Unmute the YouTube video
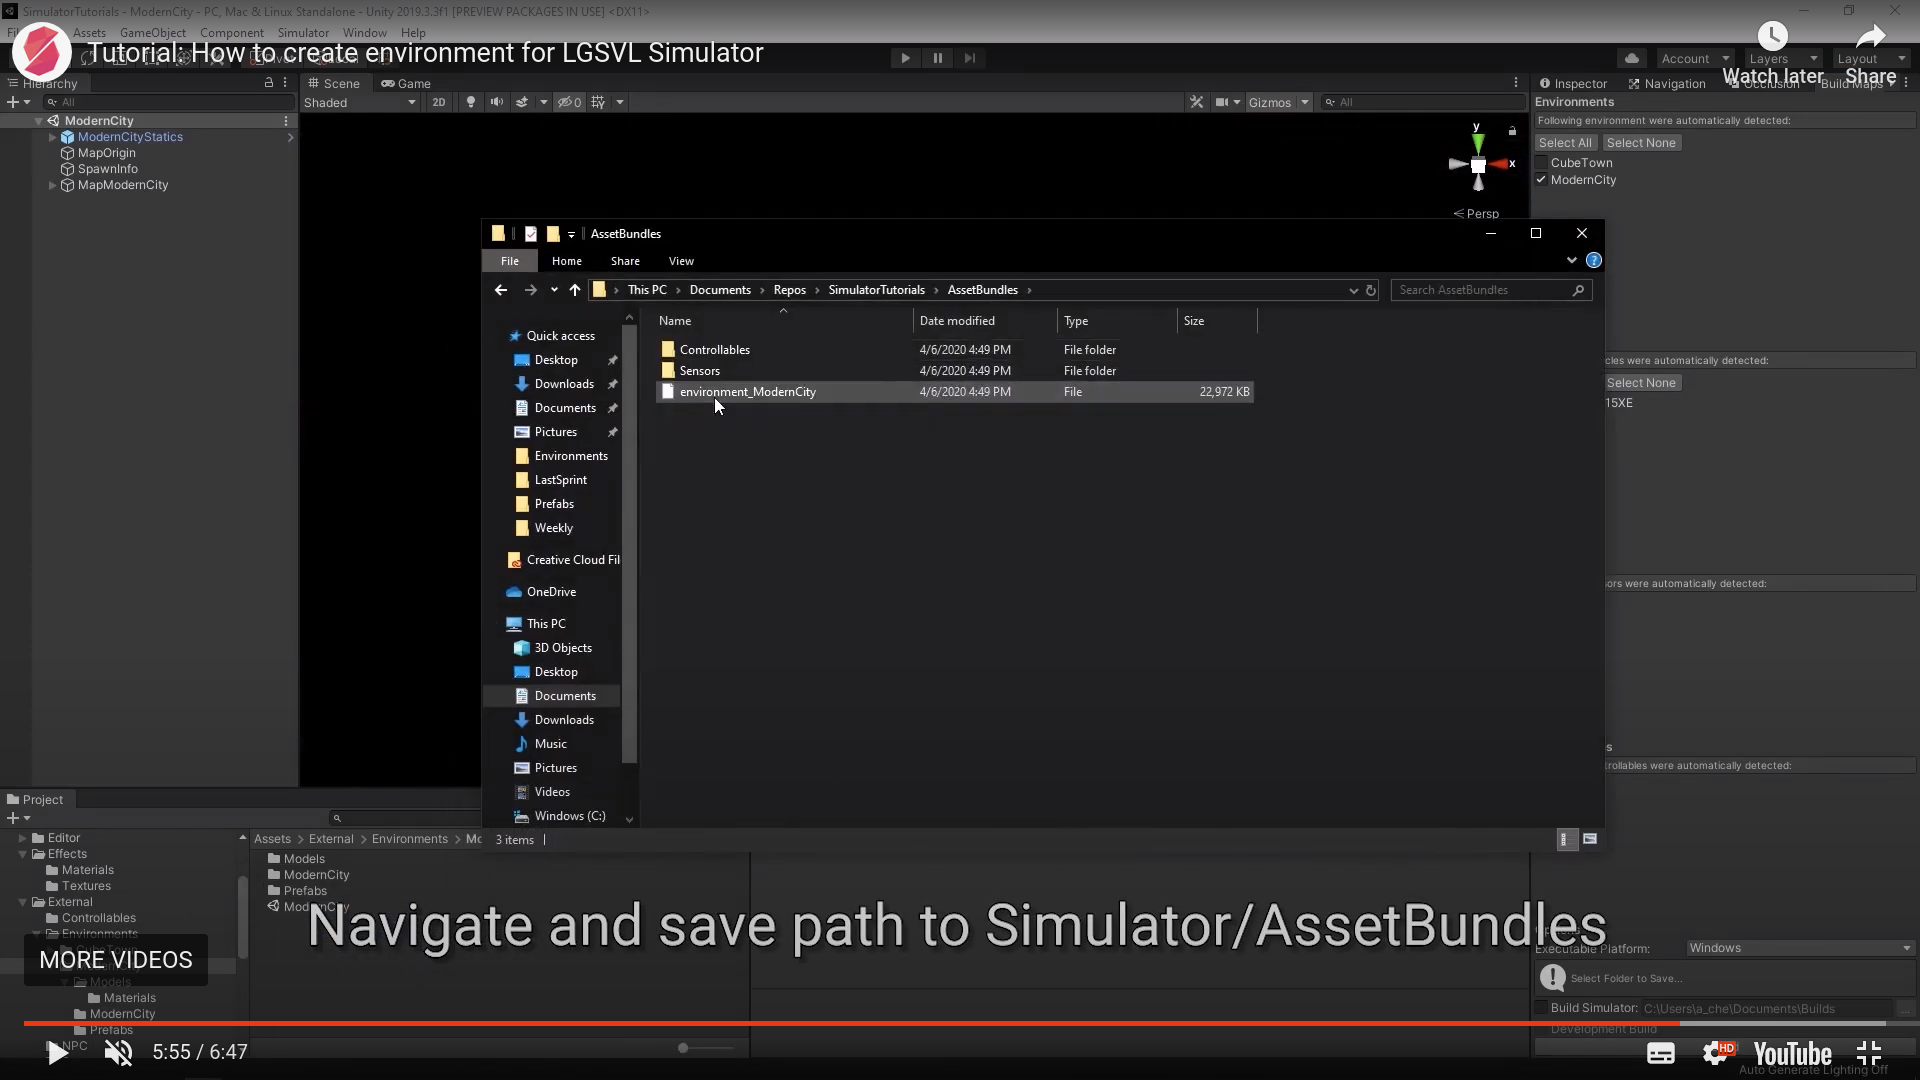 coord(119,1052)
